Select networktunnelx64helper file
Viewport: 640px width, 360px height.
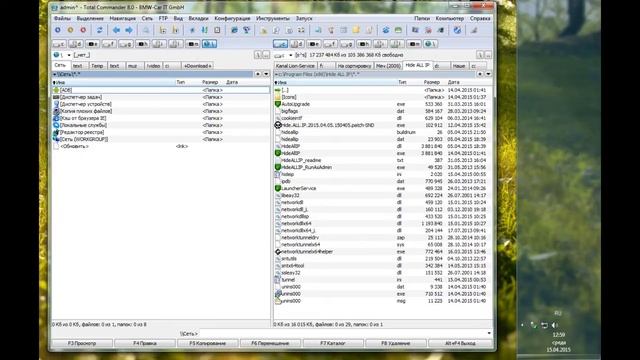(x=383, y=252)
